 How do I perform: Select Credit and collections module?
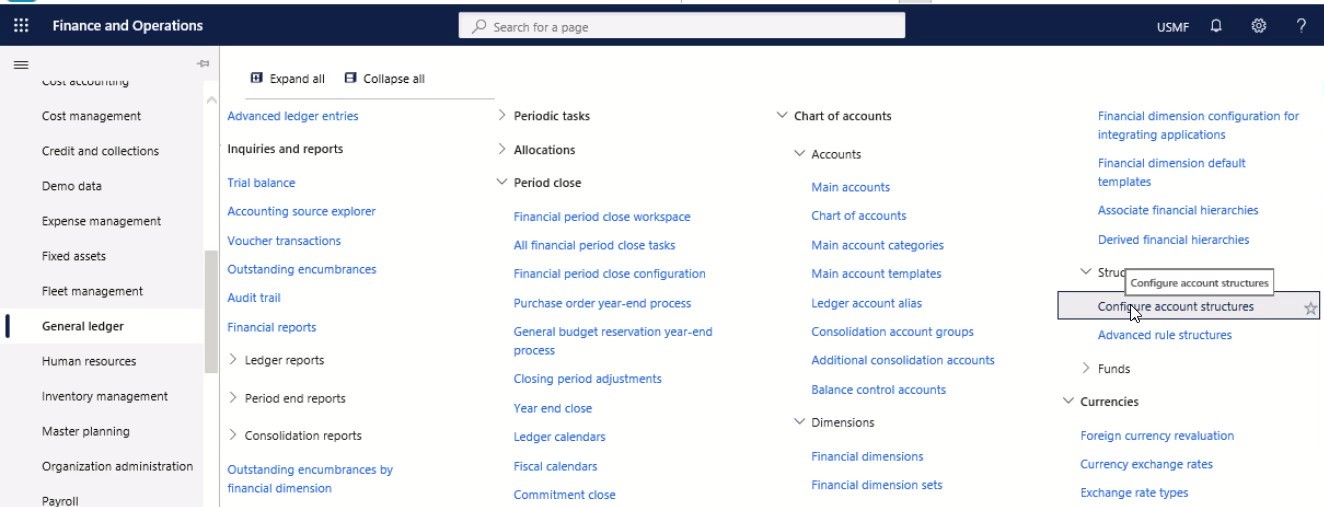(x=100, y=151)
